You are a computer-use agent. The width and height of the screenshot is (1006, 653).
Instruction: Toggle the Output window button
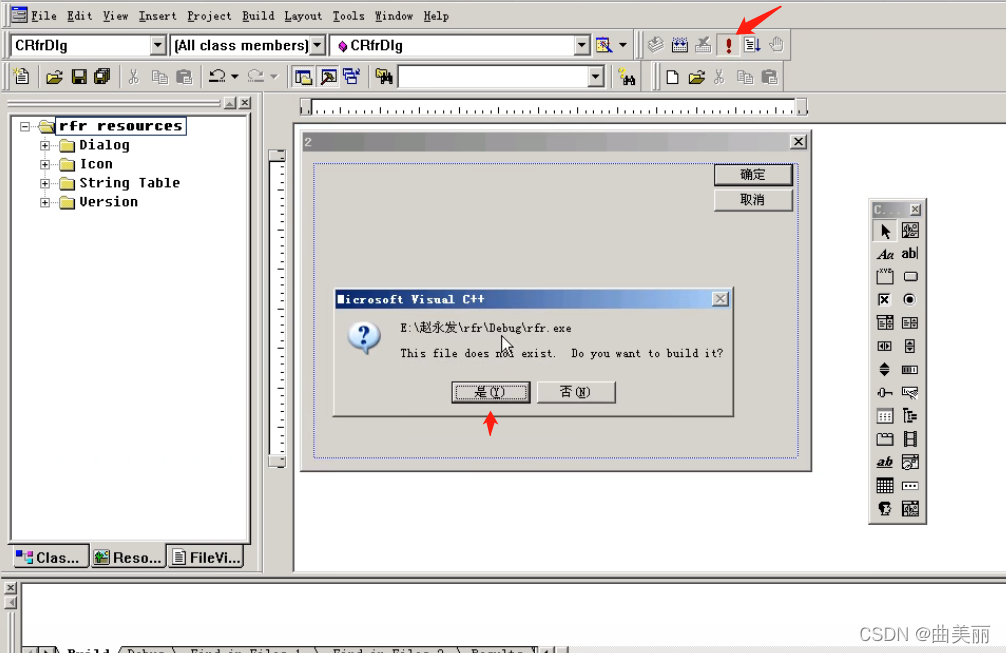[x=328, y=77]
